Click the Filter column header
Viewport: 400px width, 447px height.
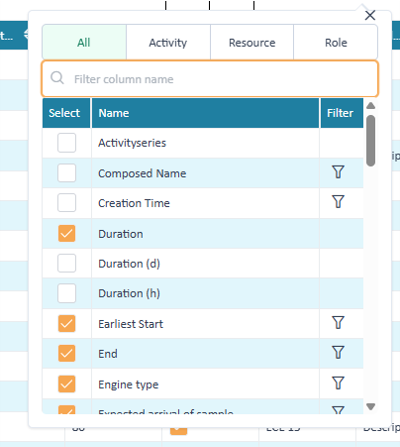[x=342, y=113]
